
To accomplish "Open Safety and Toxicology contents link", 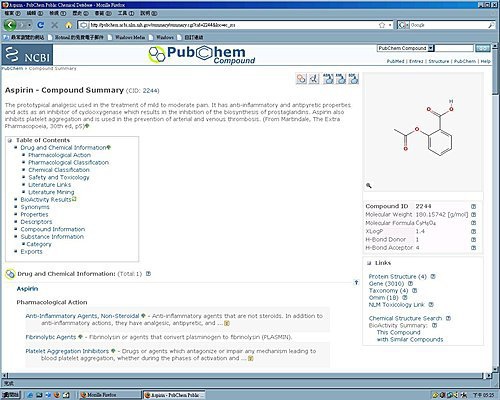I will point(59,177).
